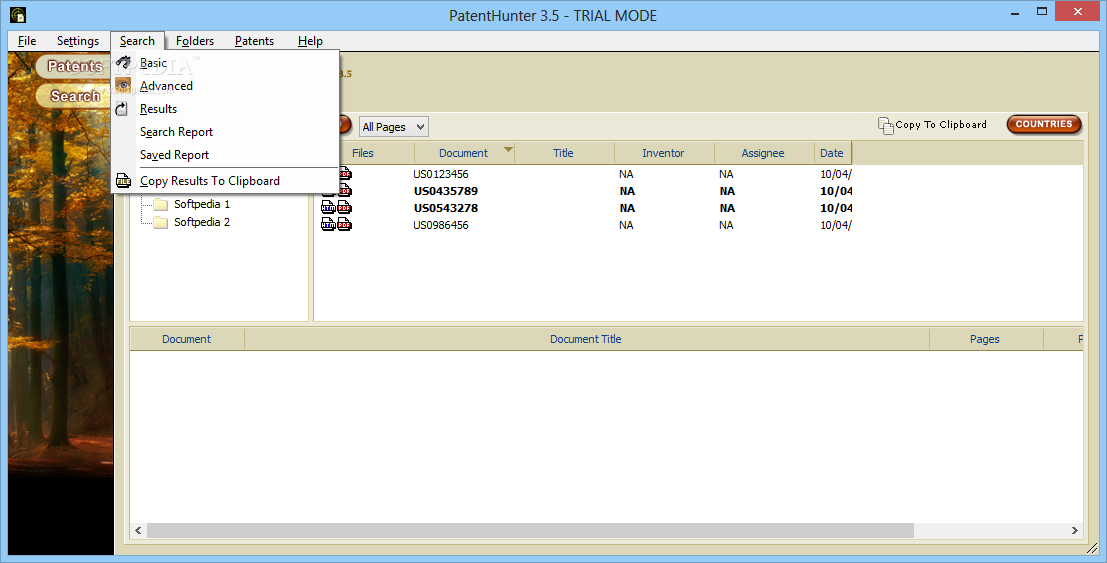
Task: Click the PDF icon in the US0123456 row
Action: 345,174
